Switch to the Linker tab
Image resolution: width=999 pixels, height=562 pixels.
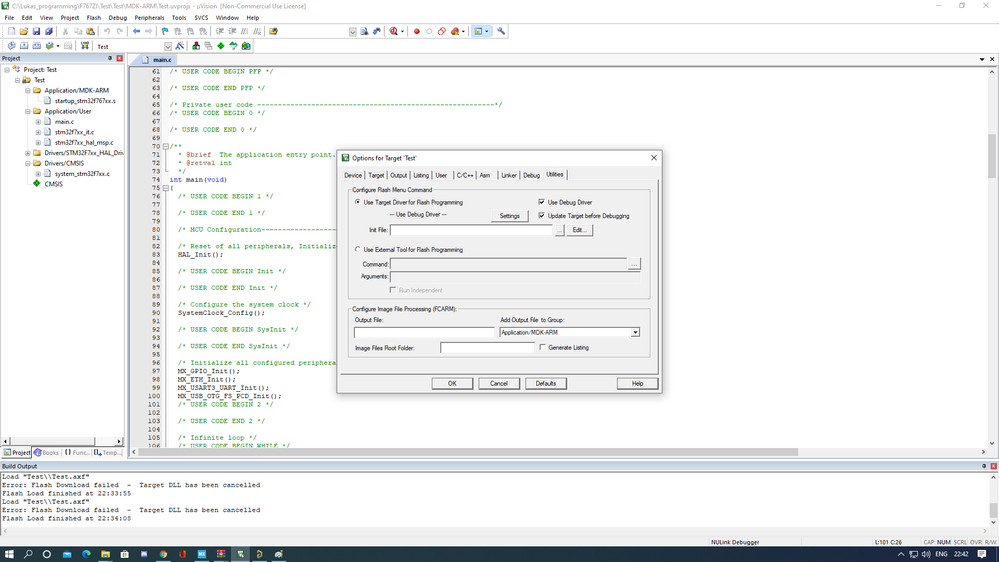pyautogui.click(x=508, y=175)
